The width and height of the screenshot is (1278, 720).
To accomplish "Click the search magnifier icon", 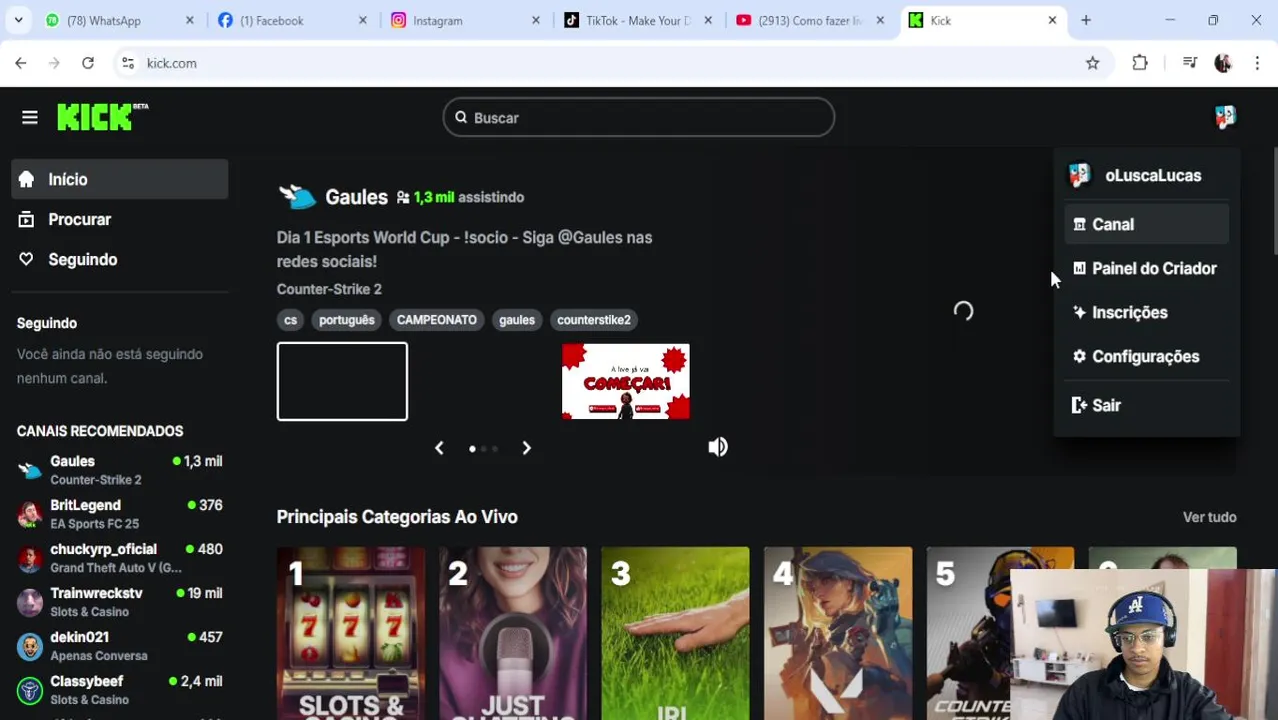I will 461,118.
